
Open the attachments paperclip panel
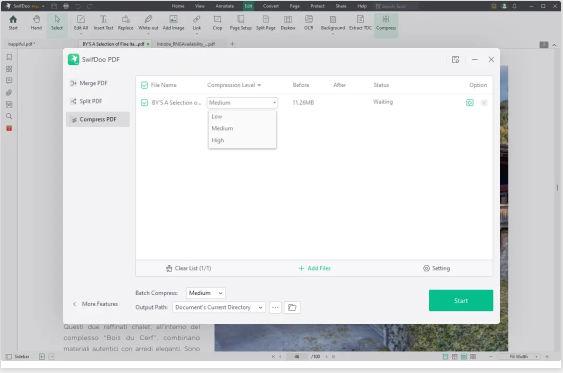point(9,93)
